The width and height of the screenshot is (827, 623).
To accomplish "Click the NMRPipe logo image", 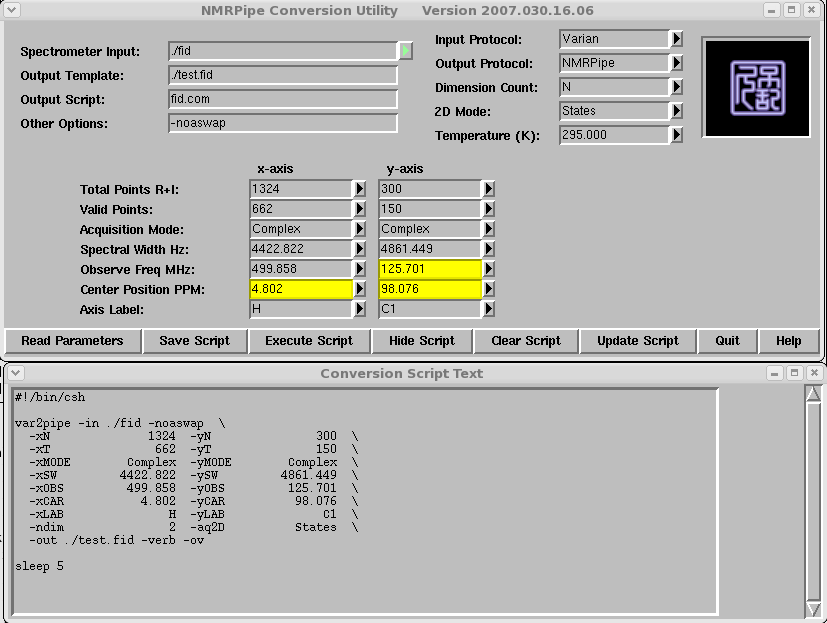I will (756, 88).
